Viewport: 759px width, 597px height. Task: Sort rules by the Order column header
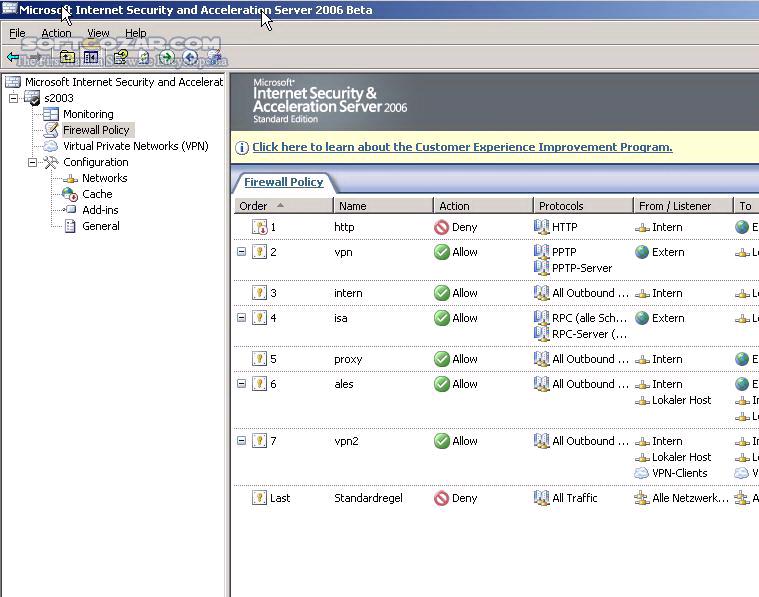click(284, 206)
